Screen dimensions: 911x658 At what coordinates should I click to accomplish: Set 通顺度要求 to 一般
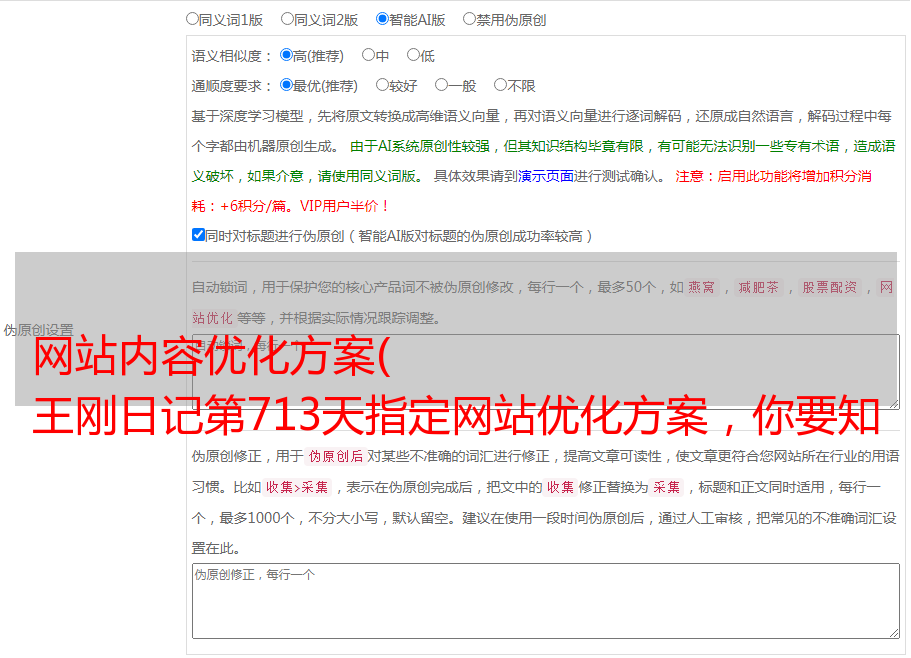[x=441, y=85]
